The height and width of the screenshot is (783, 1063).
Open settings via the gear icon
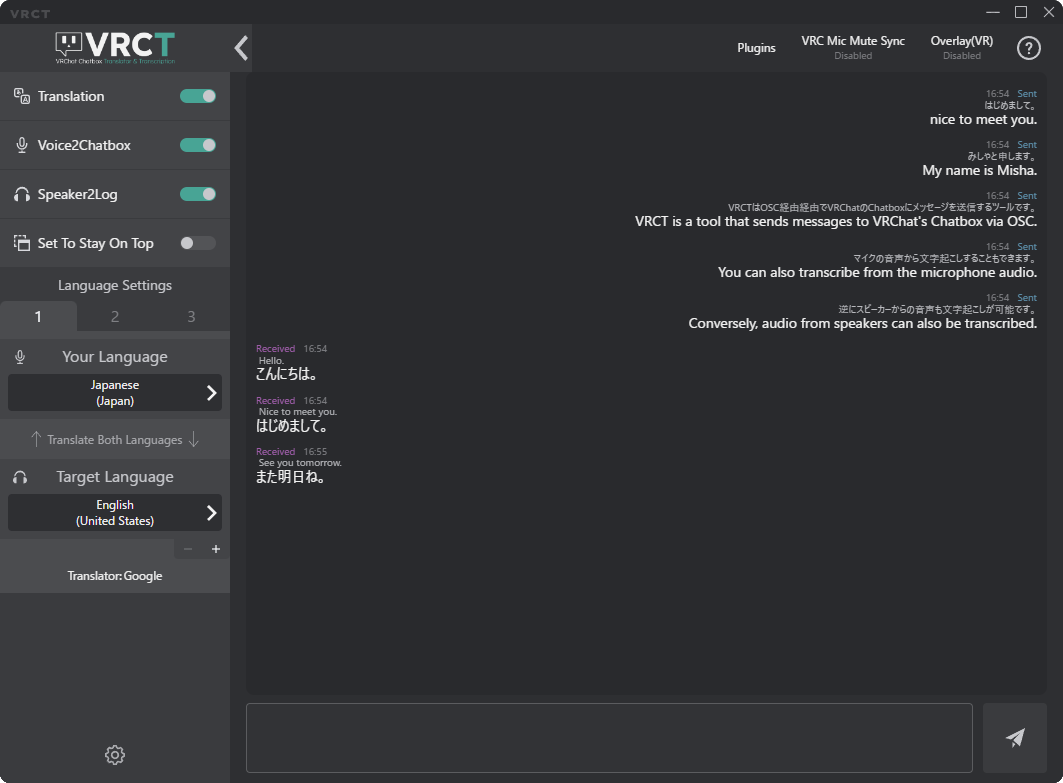coord(115,755)
